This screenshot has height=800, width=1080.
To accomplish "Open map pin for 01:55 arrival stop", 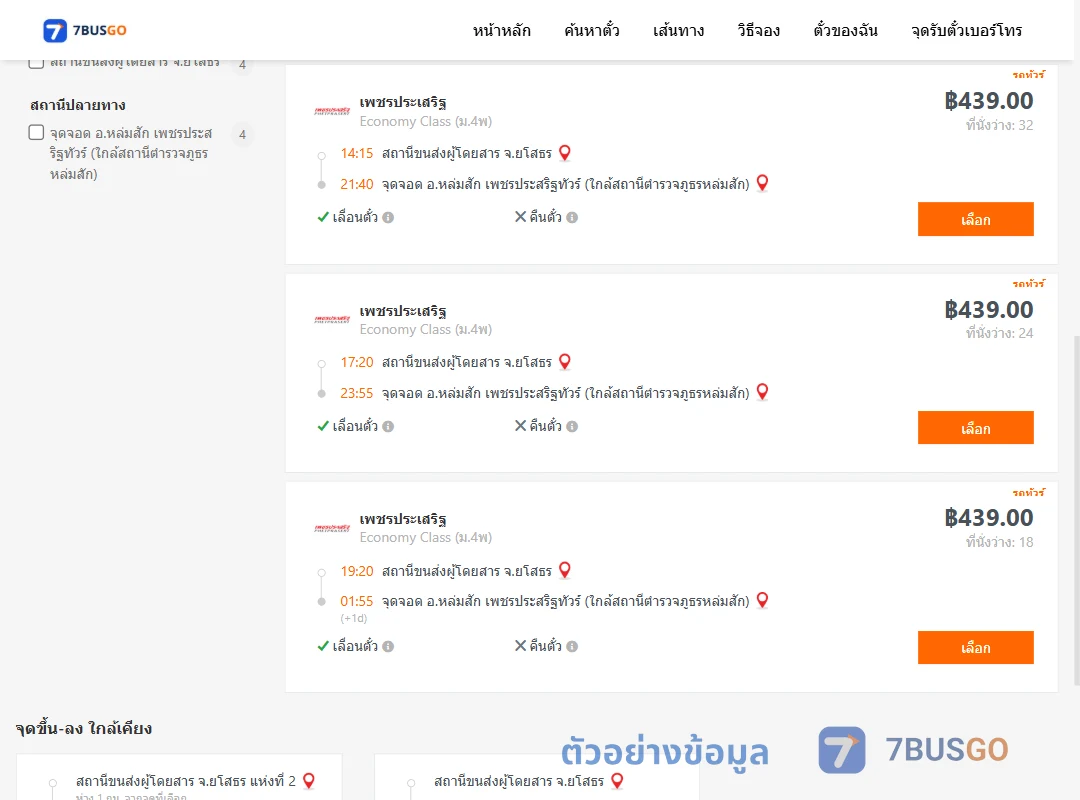I will coord(762,600).
